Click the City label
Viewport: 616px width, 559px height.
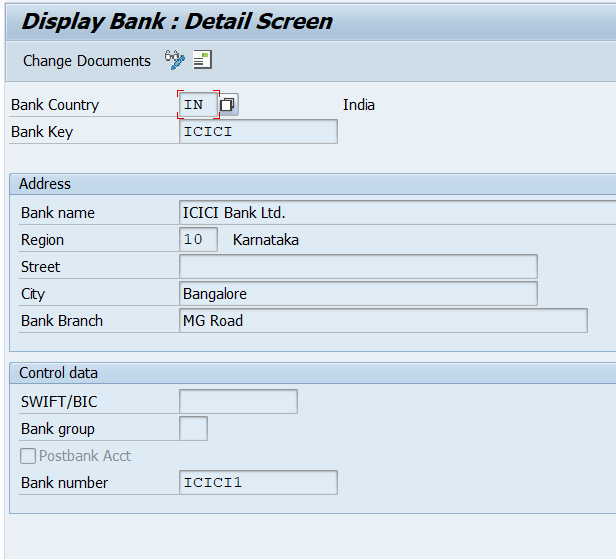click(33, 294)
